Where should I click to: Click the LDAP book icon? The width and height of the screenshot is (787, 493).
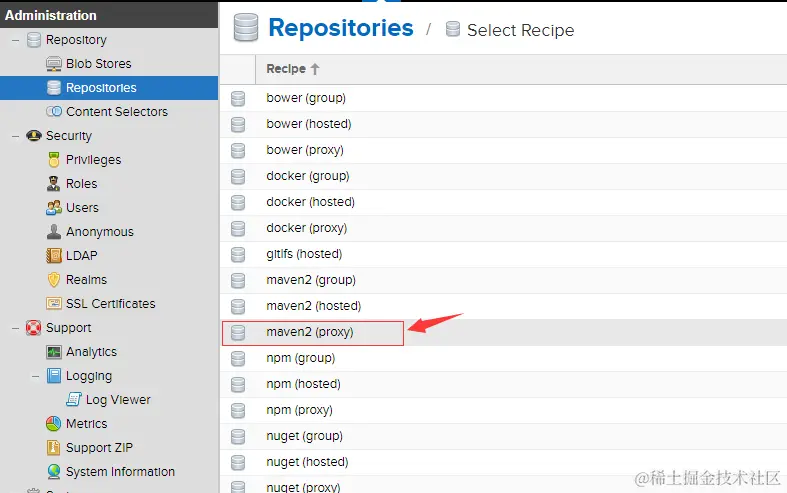54,256
